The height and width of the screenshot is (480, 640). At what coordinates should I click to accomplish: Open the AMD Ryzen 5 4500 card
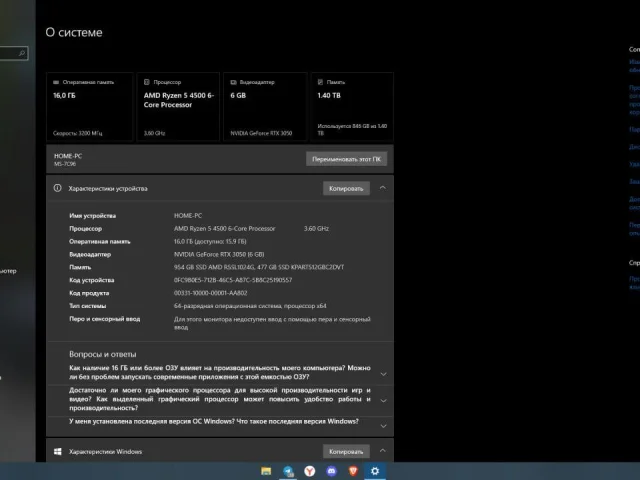(178, 107)
